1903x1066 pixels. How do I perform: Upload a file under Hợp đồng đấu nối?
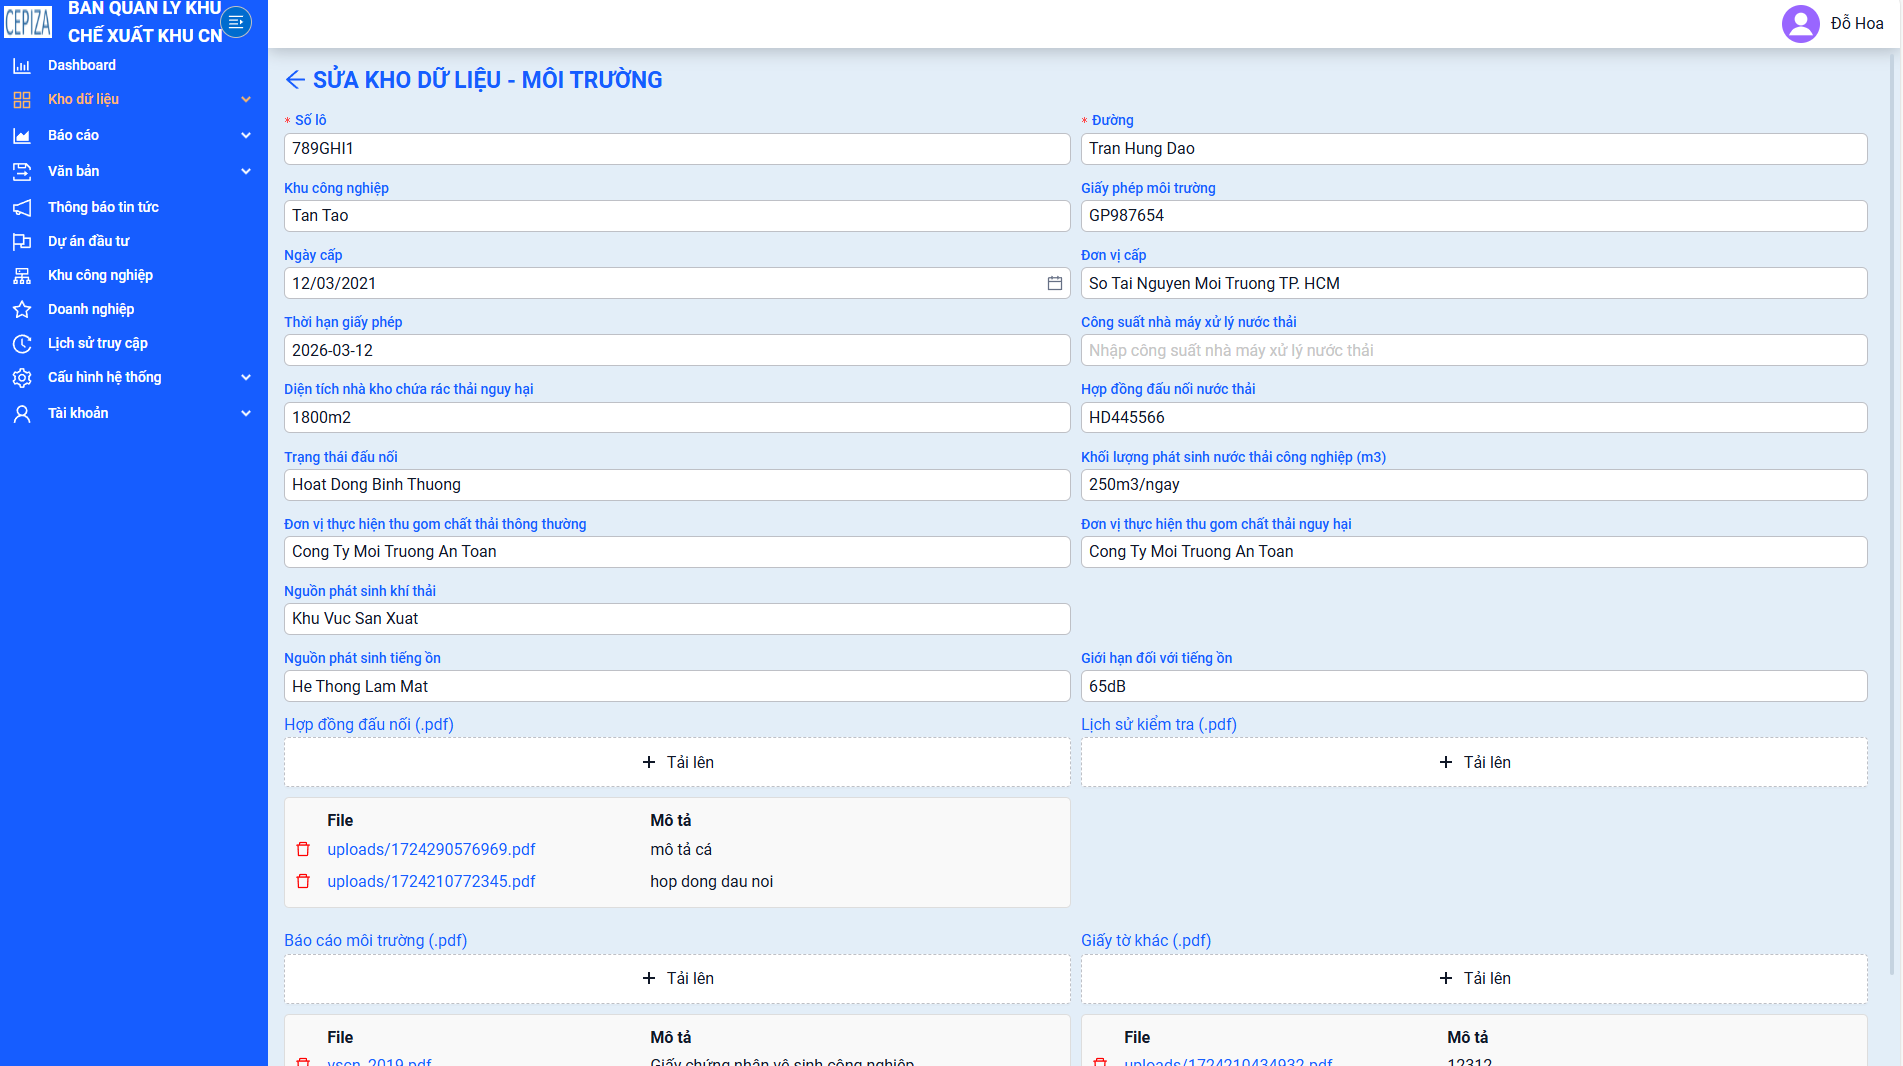coord(677,762)
